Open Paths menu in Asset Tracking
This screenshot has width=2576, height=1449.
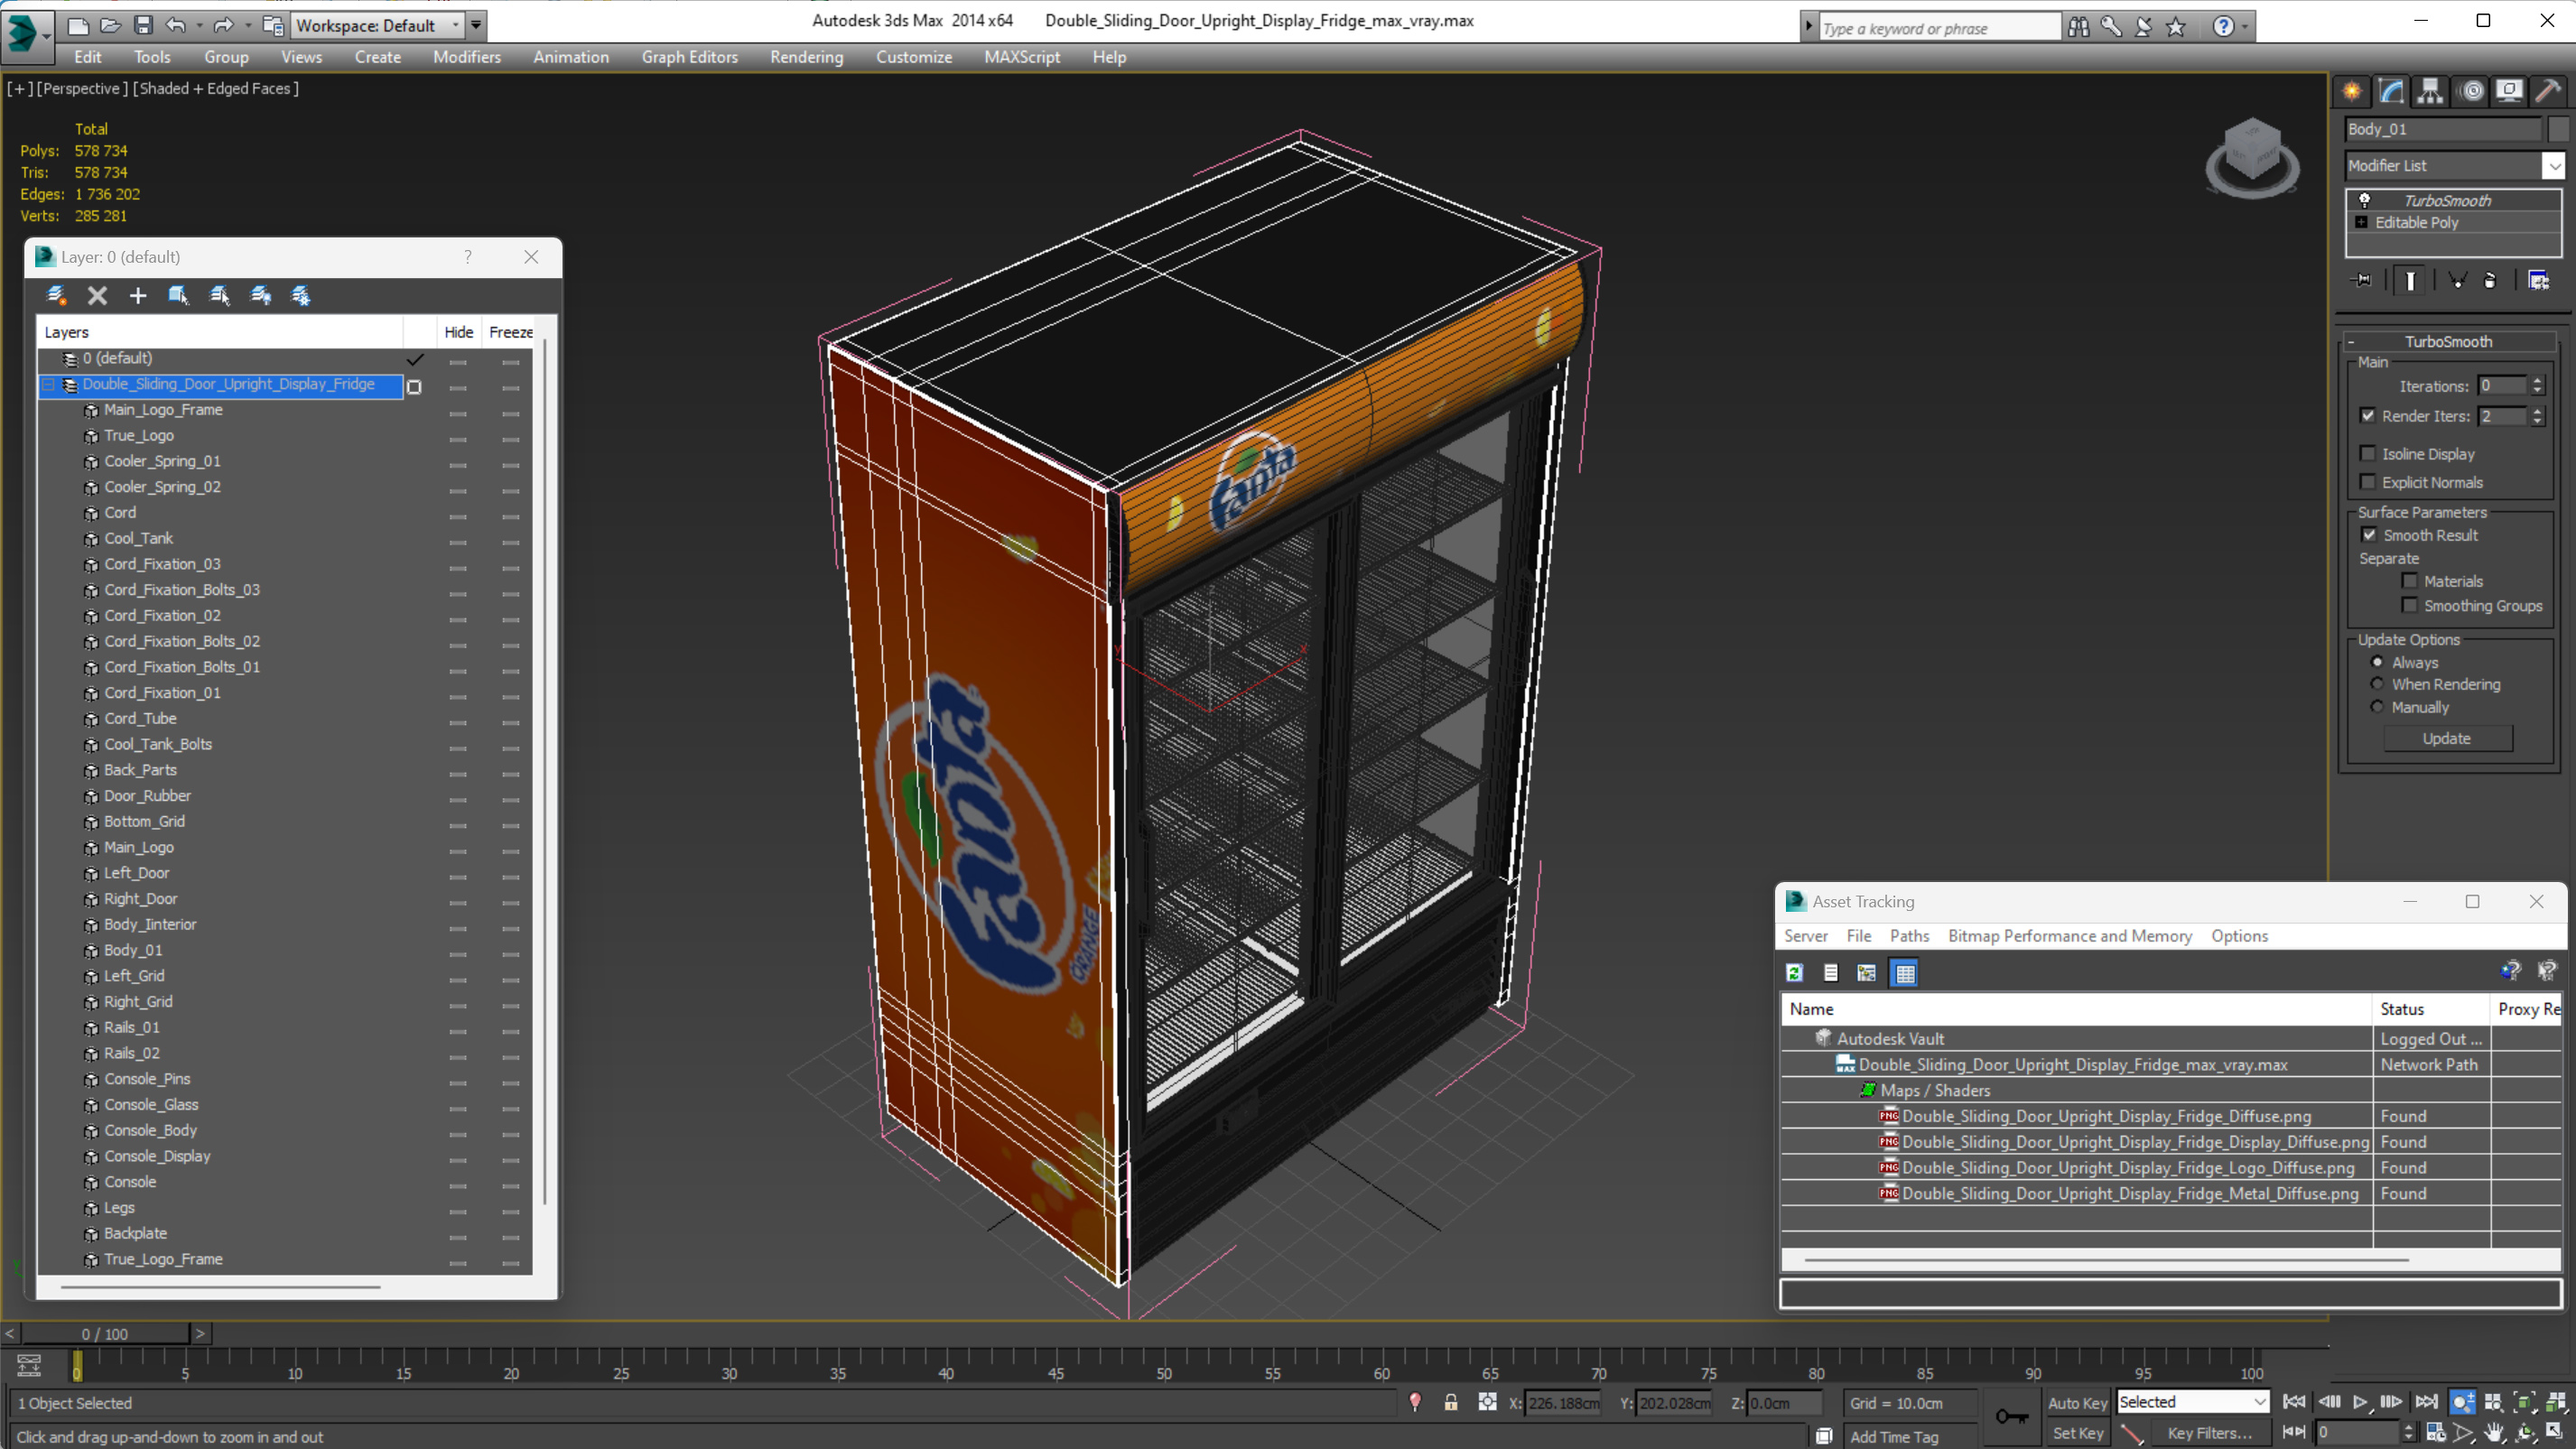1909,935
